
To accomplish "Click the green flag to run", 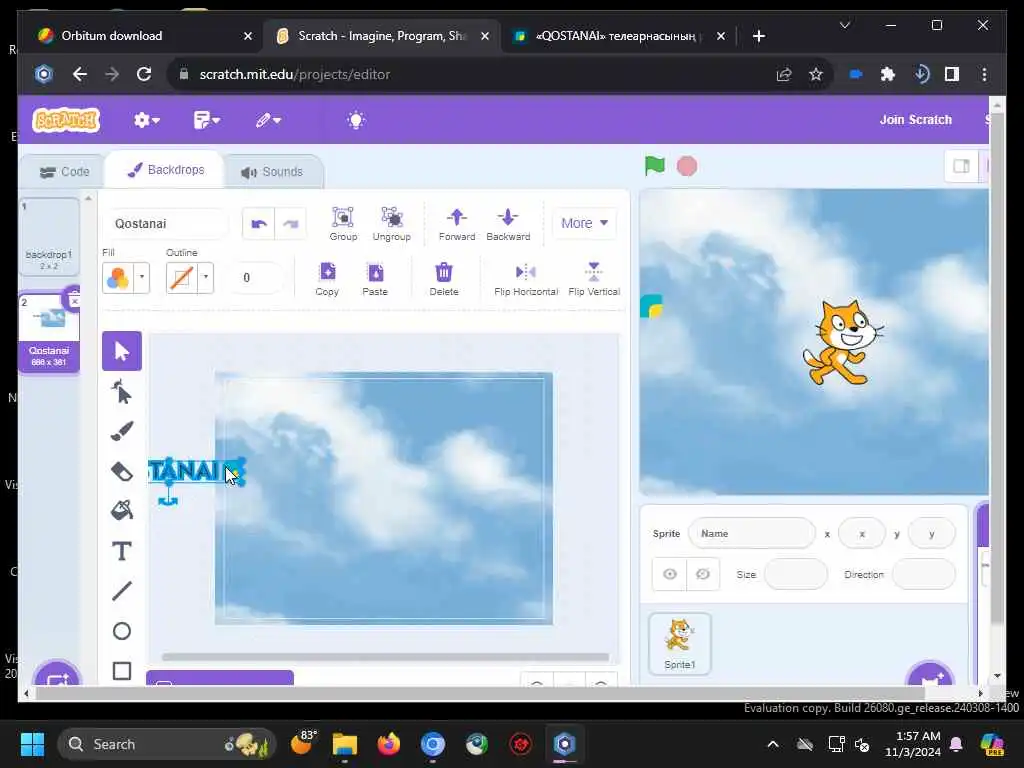I will pyautogui.click(x=654, y=166).
